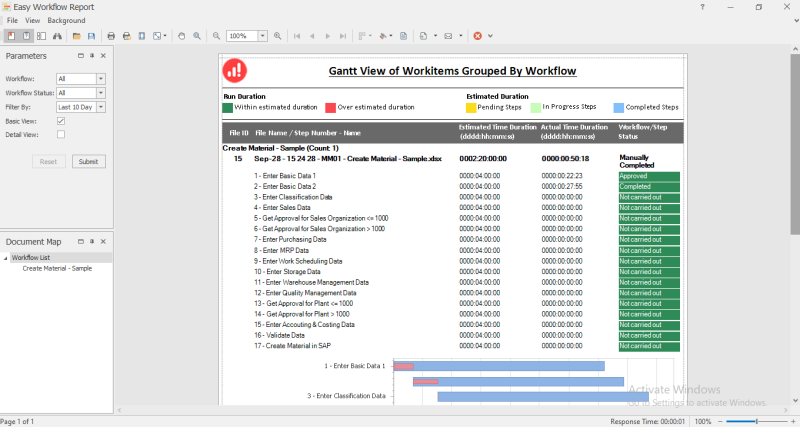Open the Background menu
The width and height of the screenshot is (800, 427).
66,20
